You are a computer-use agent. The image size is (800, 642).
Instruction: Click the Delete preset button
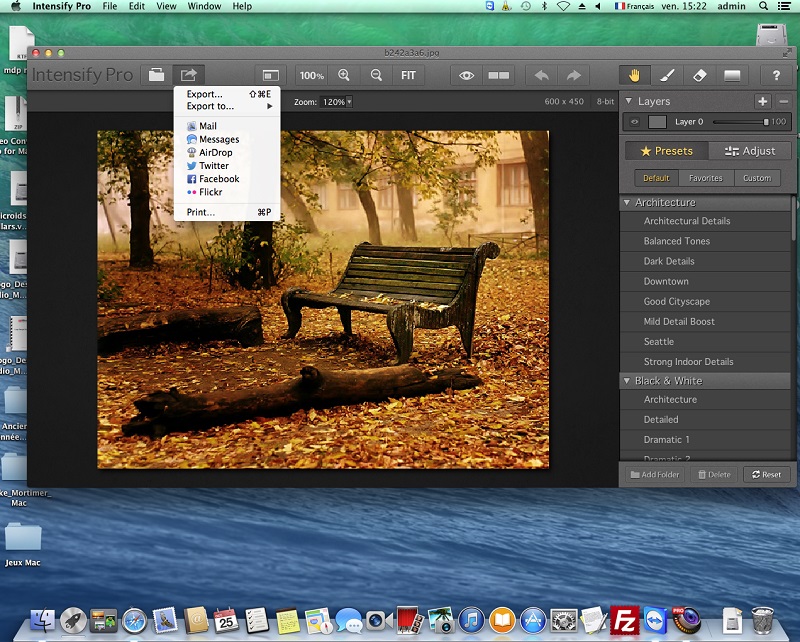[x=714, y=475]
